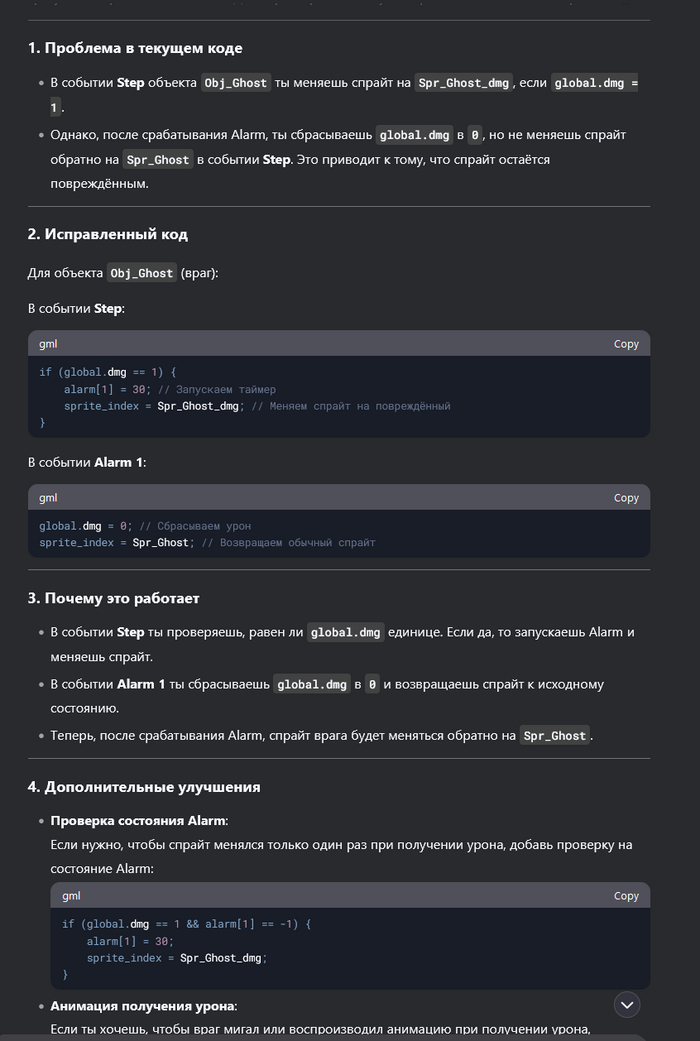Click the Spr_Ghost chip ending section 3
The height and width of the screenshot is (1041, 700).
point(555,736)
